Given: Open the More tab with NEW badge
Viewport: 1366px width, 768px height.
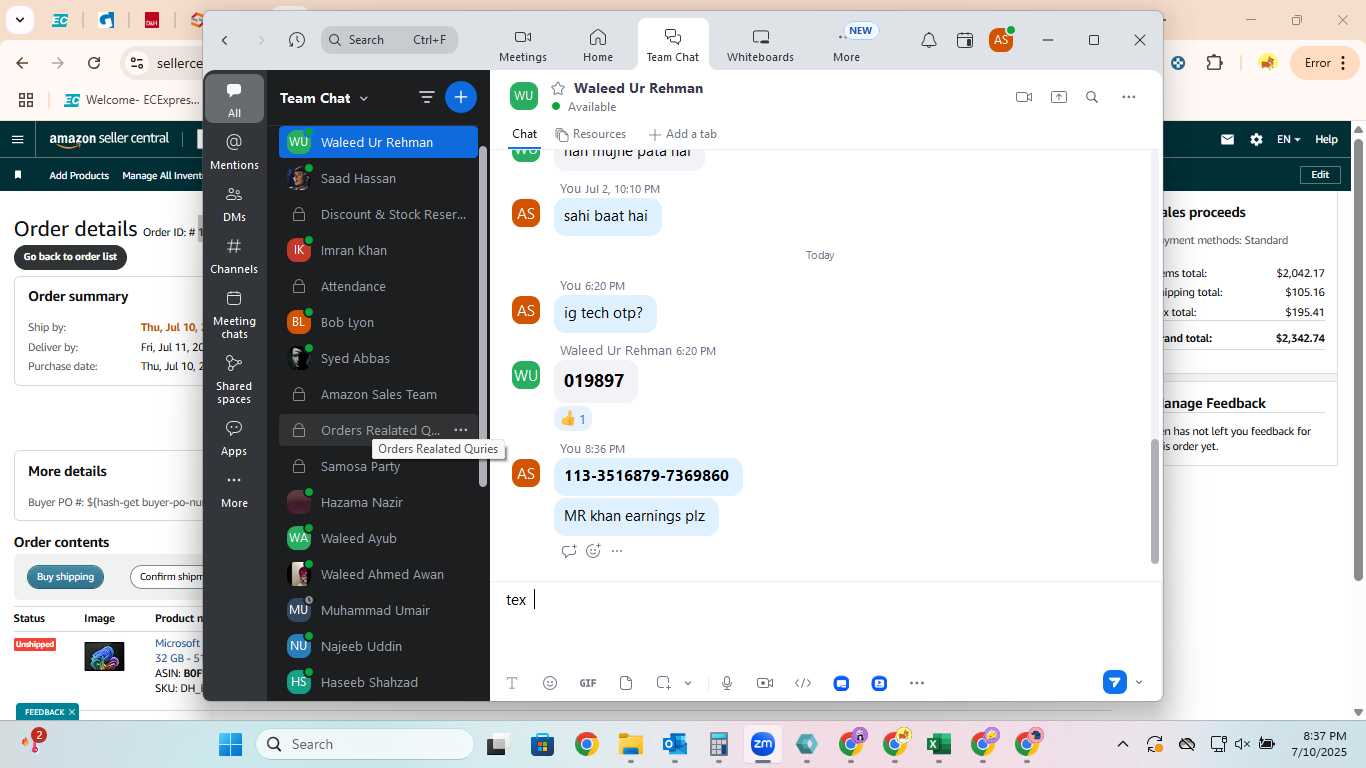Looking at the screenshot, I should (x=847, y=46).
